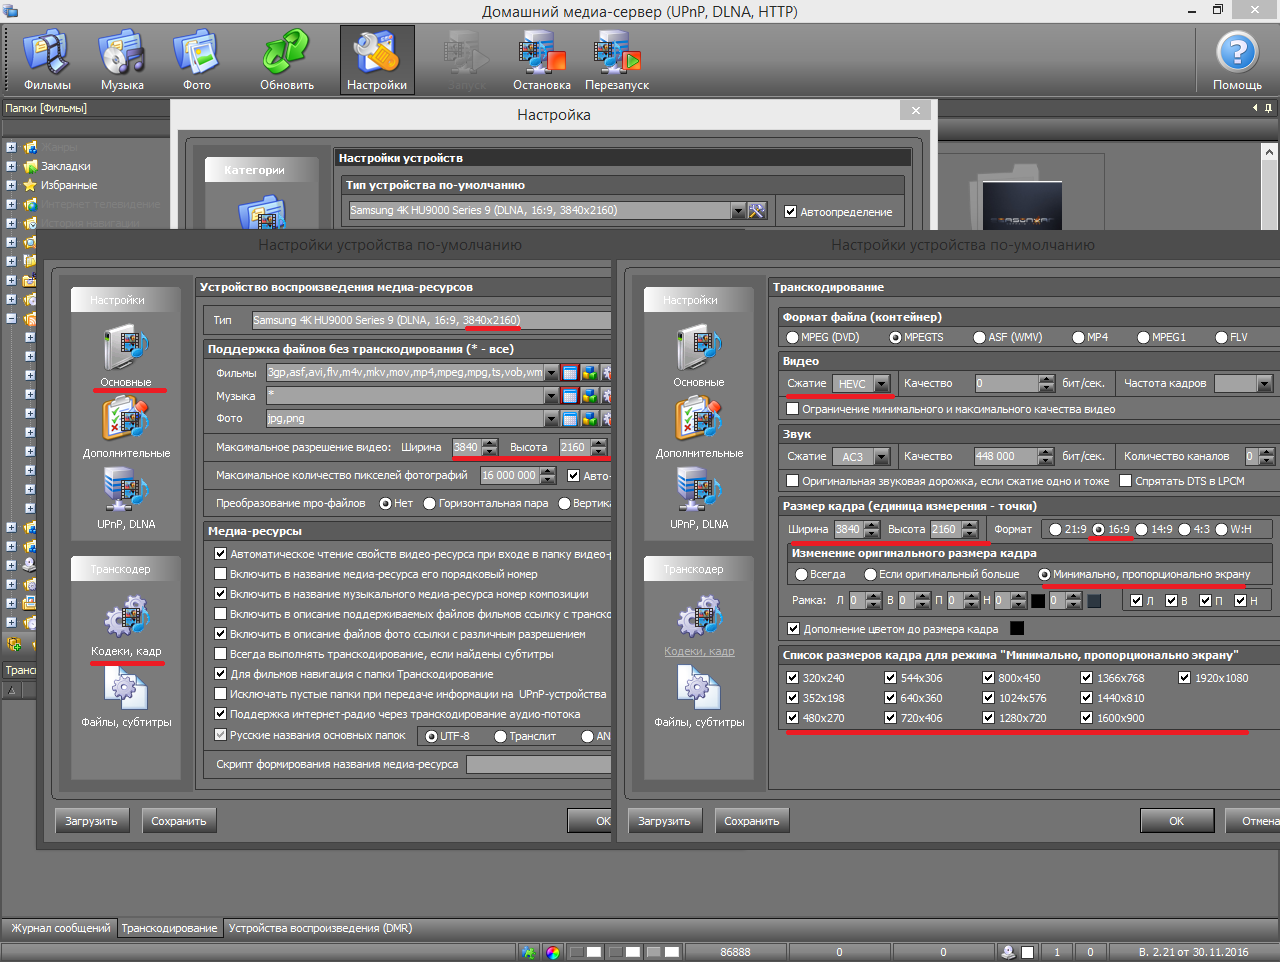Expand the Частота кадров dropdown

click(x=1264, y=384)
